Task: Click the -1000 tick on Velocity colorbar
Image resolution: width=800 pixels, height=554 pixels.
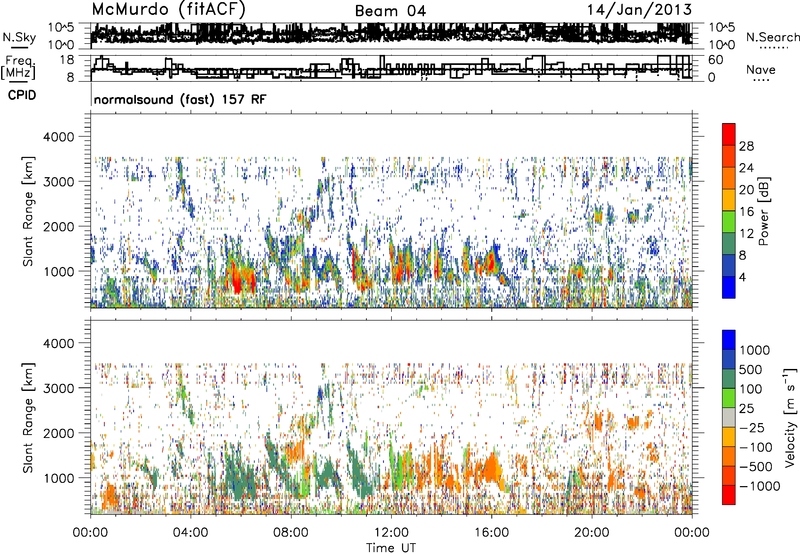Action: click(759, 486)
